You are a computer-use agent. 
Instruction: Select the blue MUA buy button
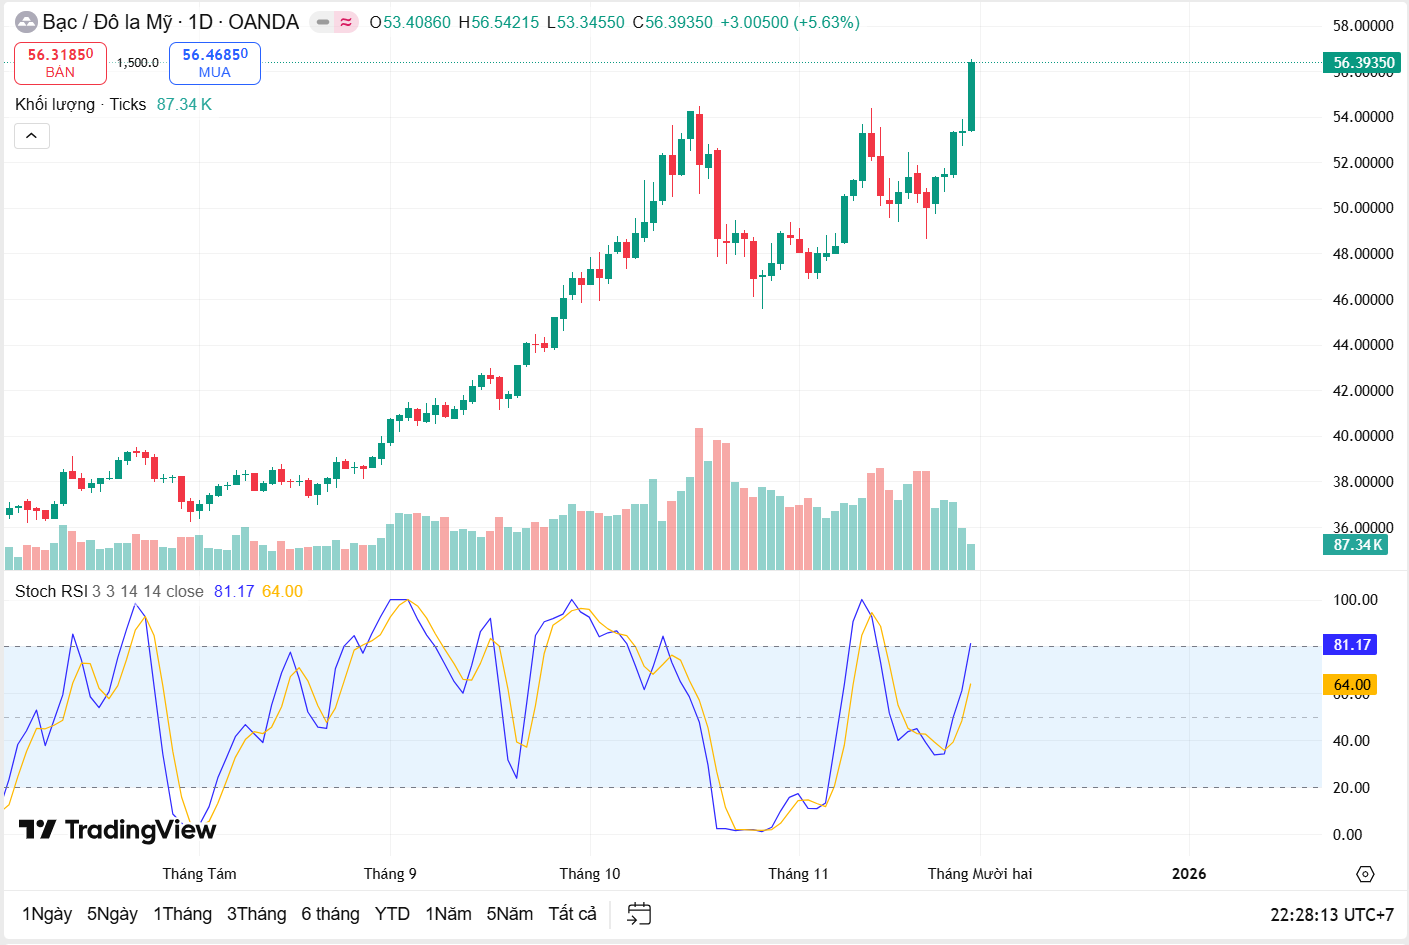[214, 62]
